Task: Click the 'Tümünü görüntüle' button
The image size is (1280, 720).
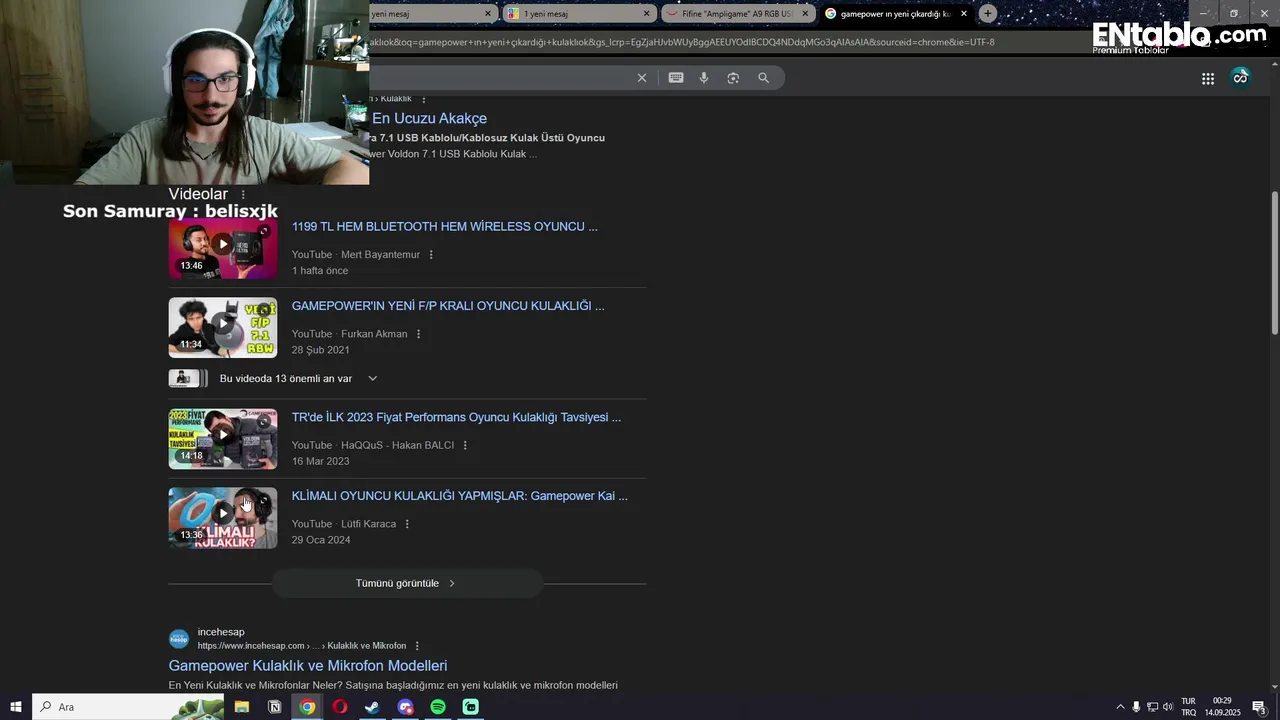Action: [x=407, y=583]
